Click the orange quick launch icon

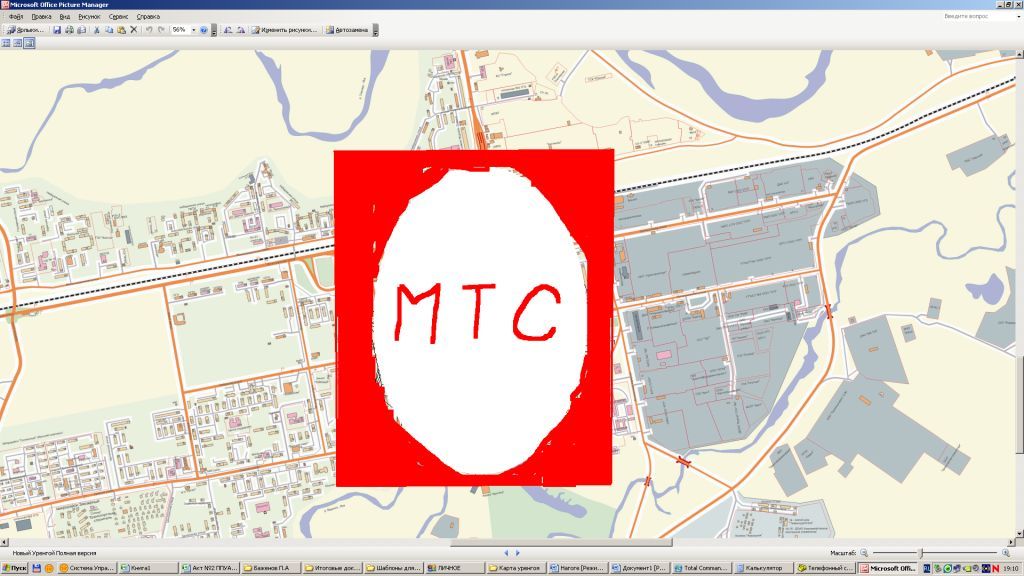pos(49,568)
